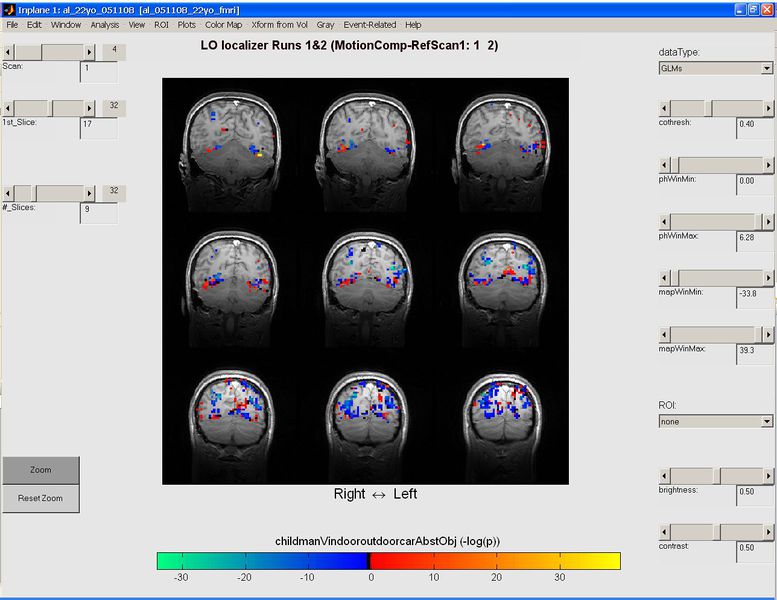777x600 pixels.
Task: Open the ROI menu
Action: coord(161,24)
